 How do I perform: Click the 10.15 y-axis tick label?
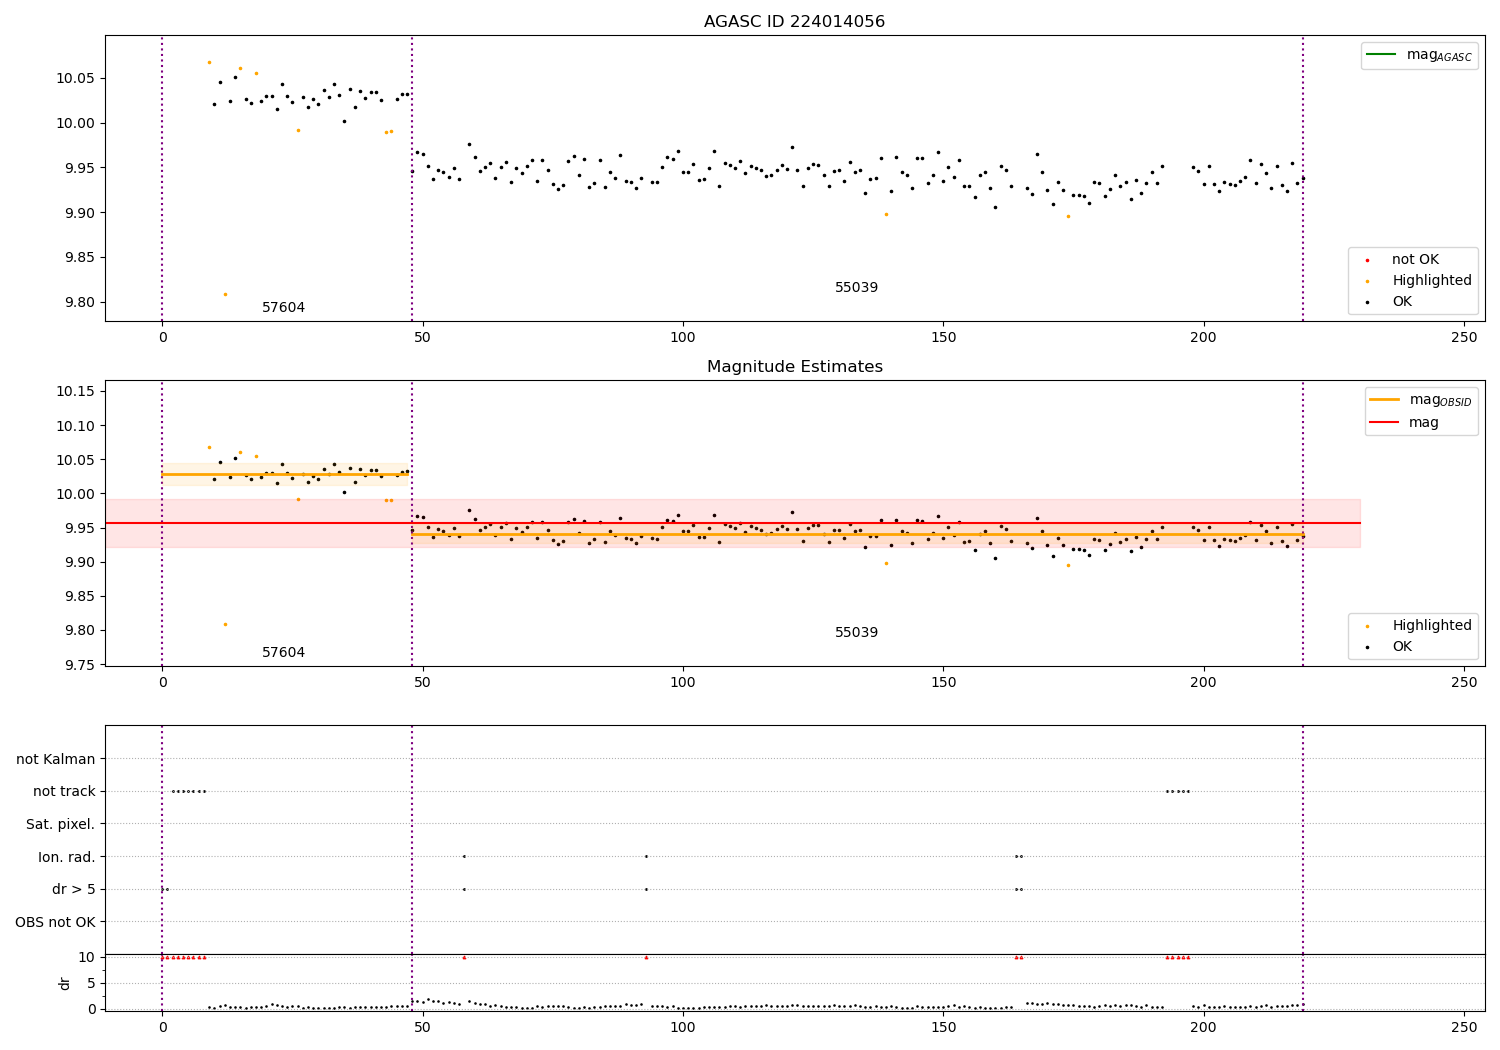pos(75,391)
